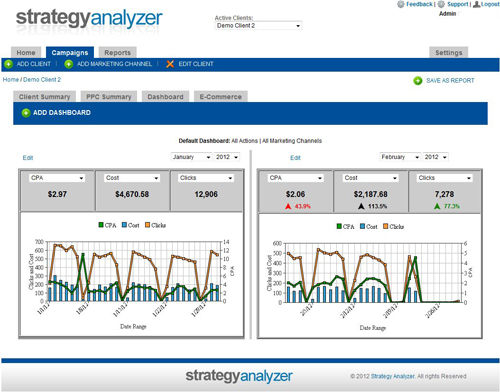Image resolution: width=500 pixels, height=392 pixels.
Task: Click the 12,906 clicks value
Action: tap(206, 194)
